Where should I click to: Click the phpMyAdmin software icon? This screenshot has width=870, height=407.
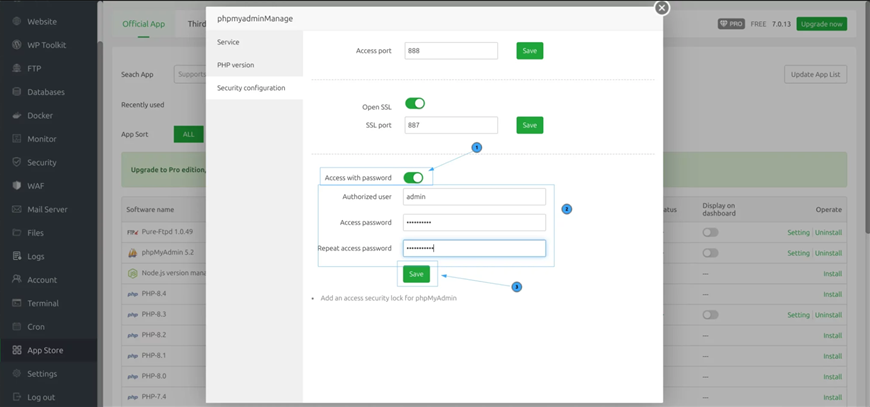(132, 253)
